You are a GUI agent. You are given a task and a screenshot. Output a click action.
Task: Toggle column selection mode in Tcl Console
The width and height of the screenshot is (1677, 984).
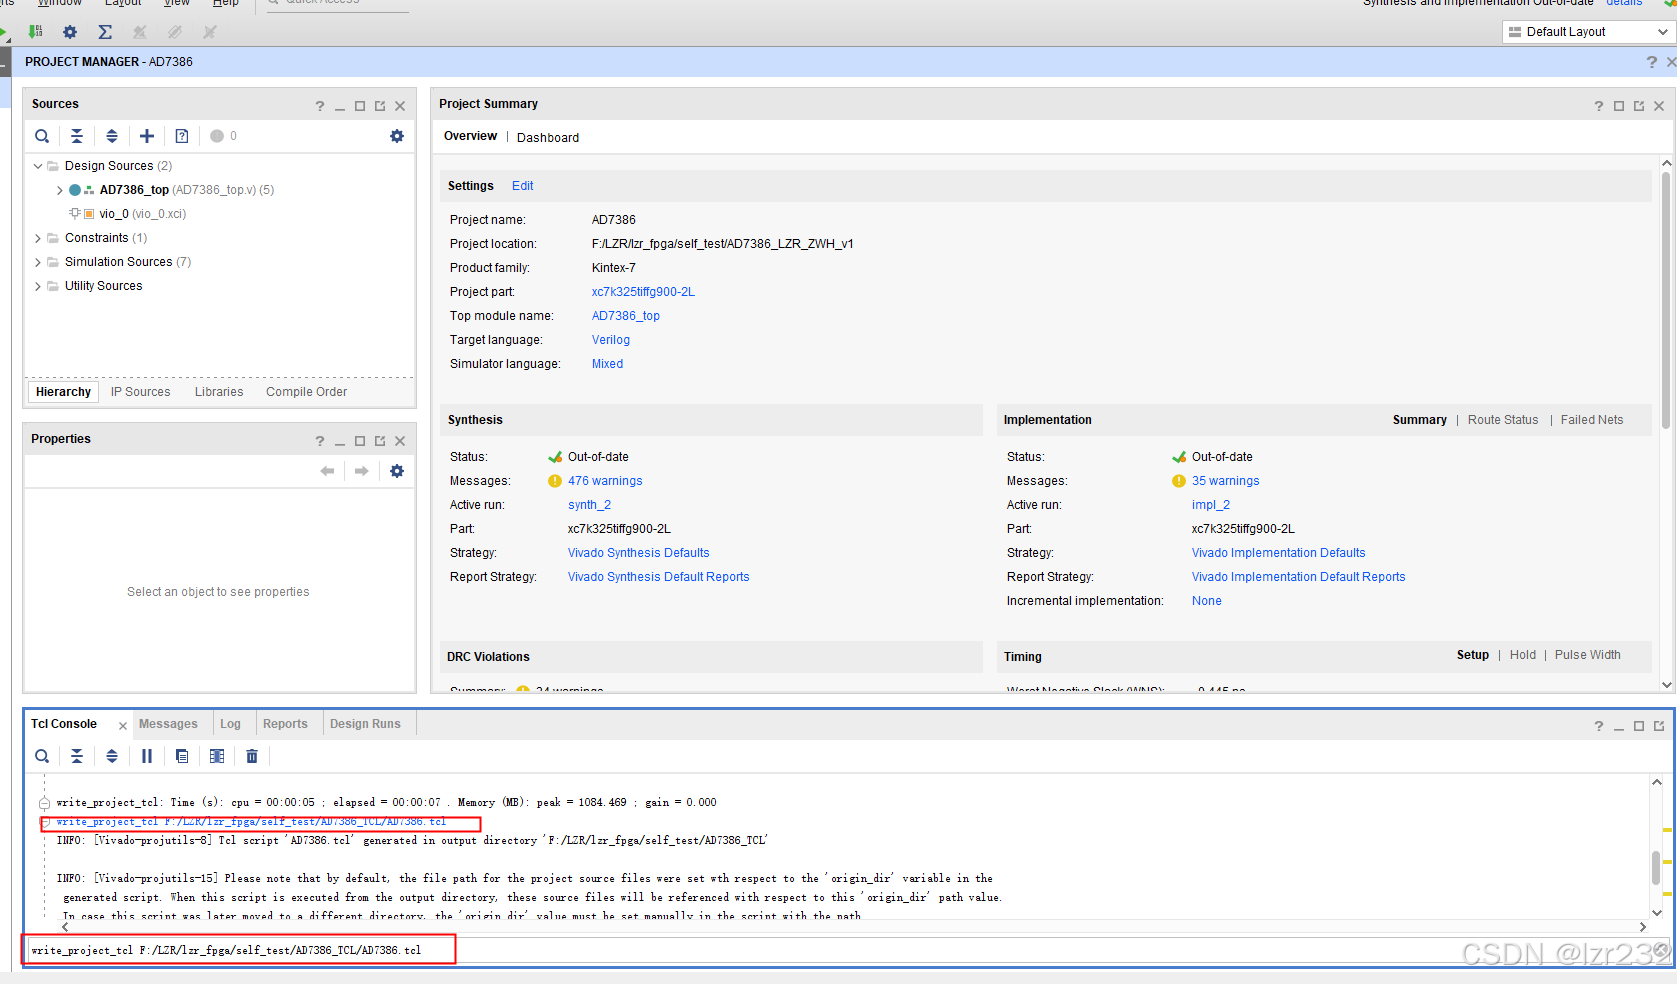tap(217, 756)
